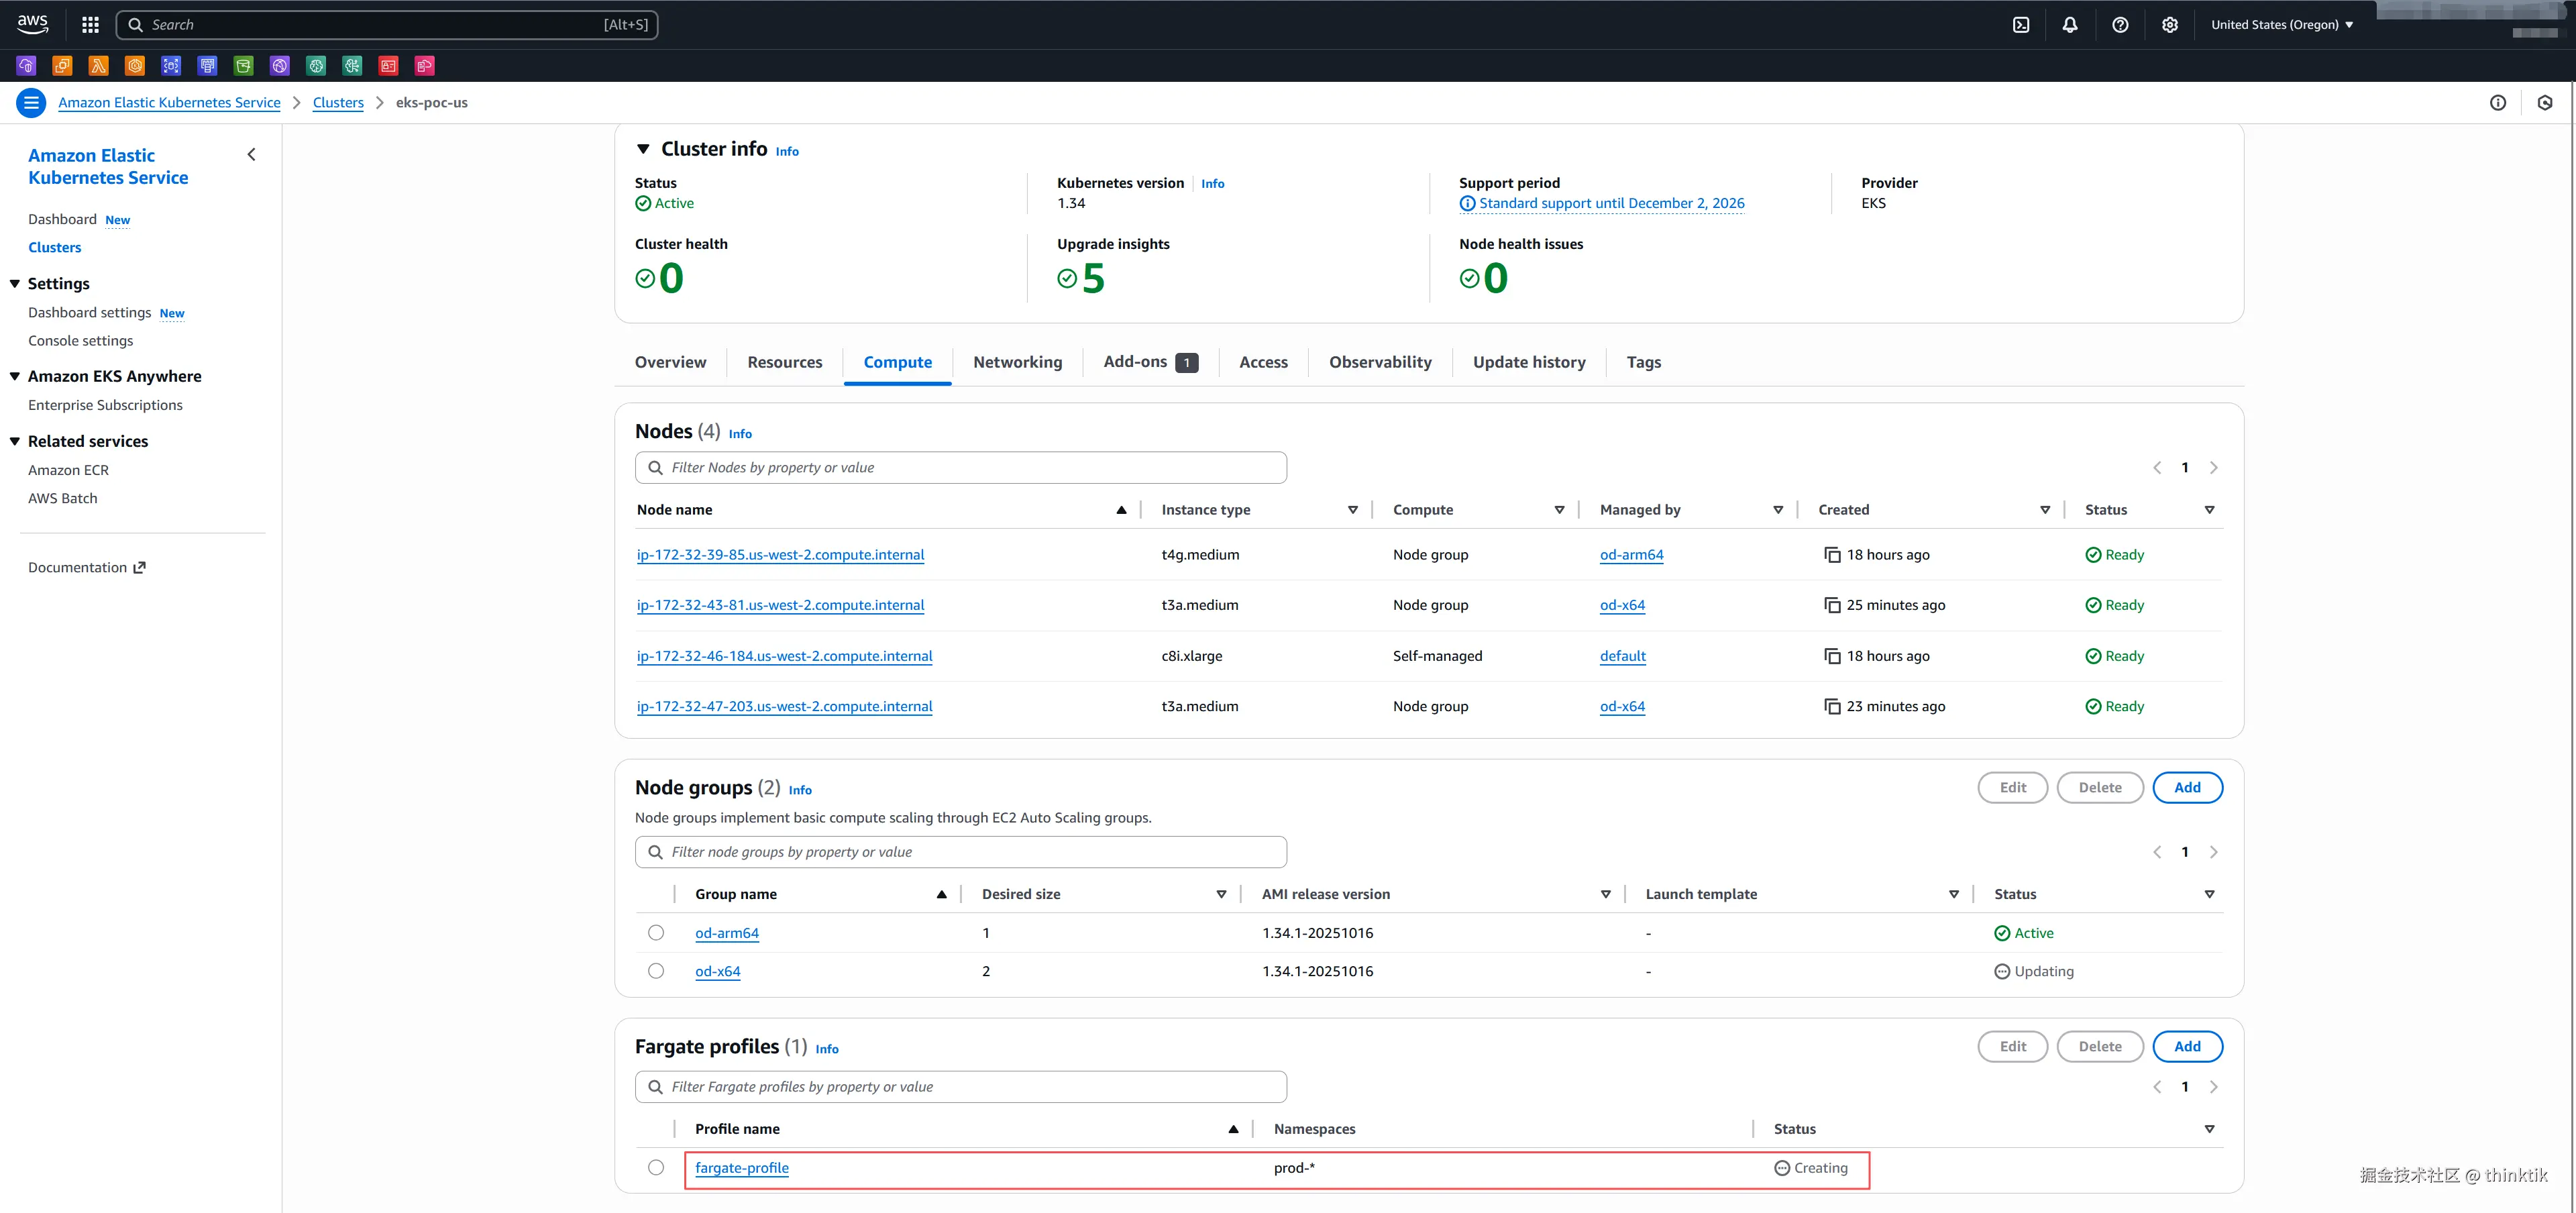Switch to the Networking tab

[x=1017, y=362]
